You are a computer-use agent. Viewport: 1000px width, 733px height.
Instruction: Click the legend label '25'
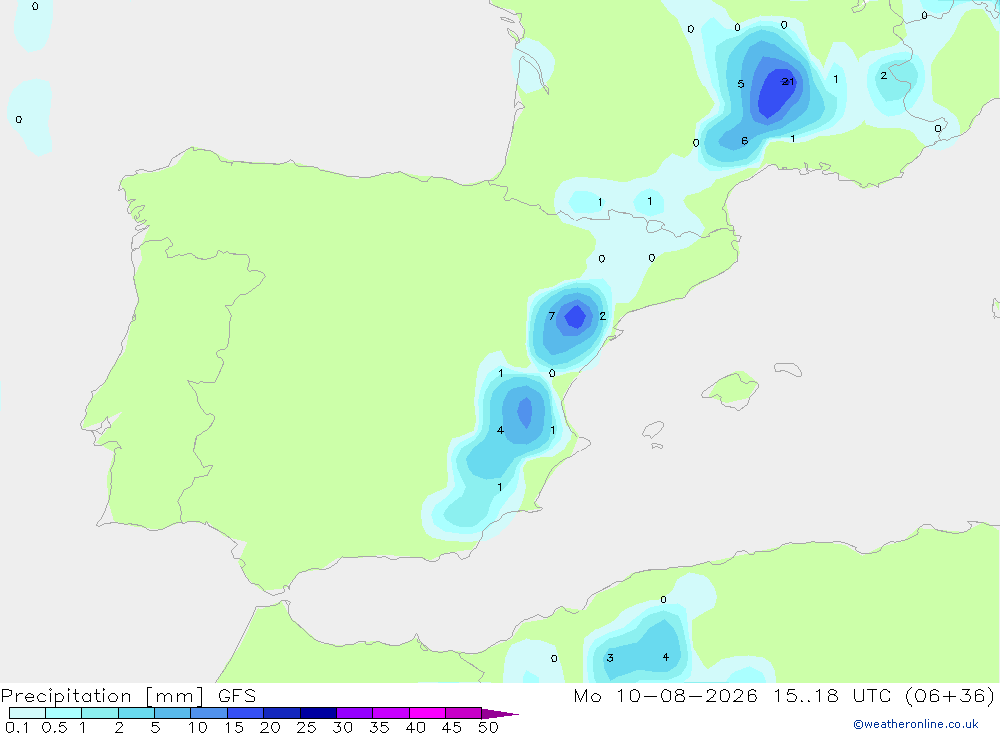[306, 727]
